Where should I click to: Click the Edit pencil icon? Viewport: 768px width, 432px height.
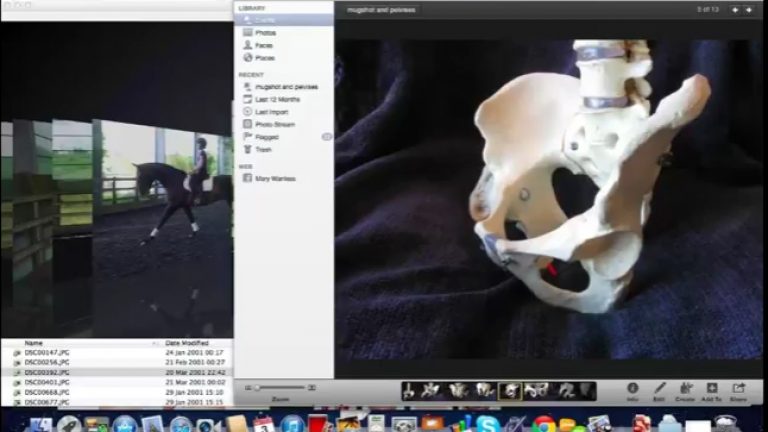659,389
